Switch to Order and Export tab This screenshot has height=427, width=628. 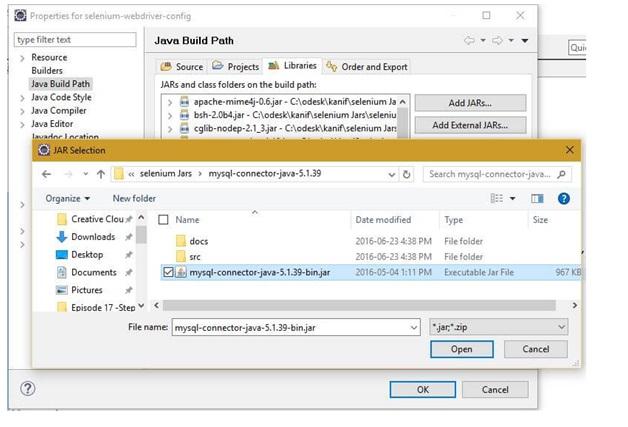click(366, 66)
